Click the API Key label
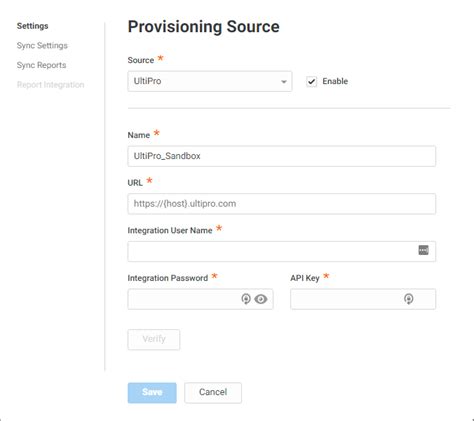474x421 pixels. (305, 278)
